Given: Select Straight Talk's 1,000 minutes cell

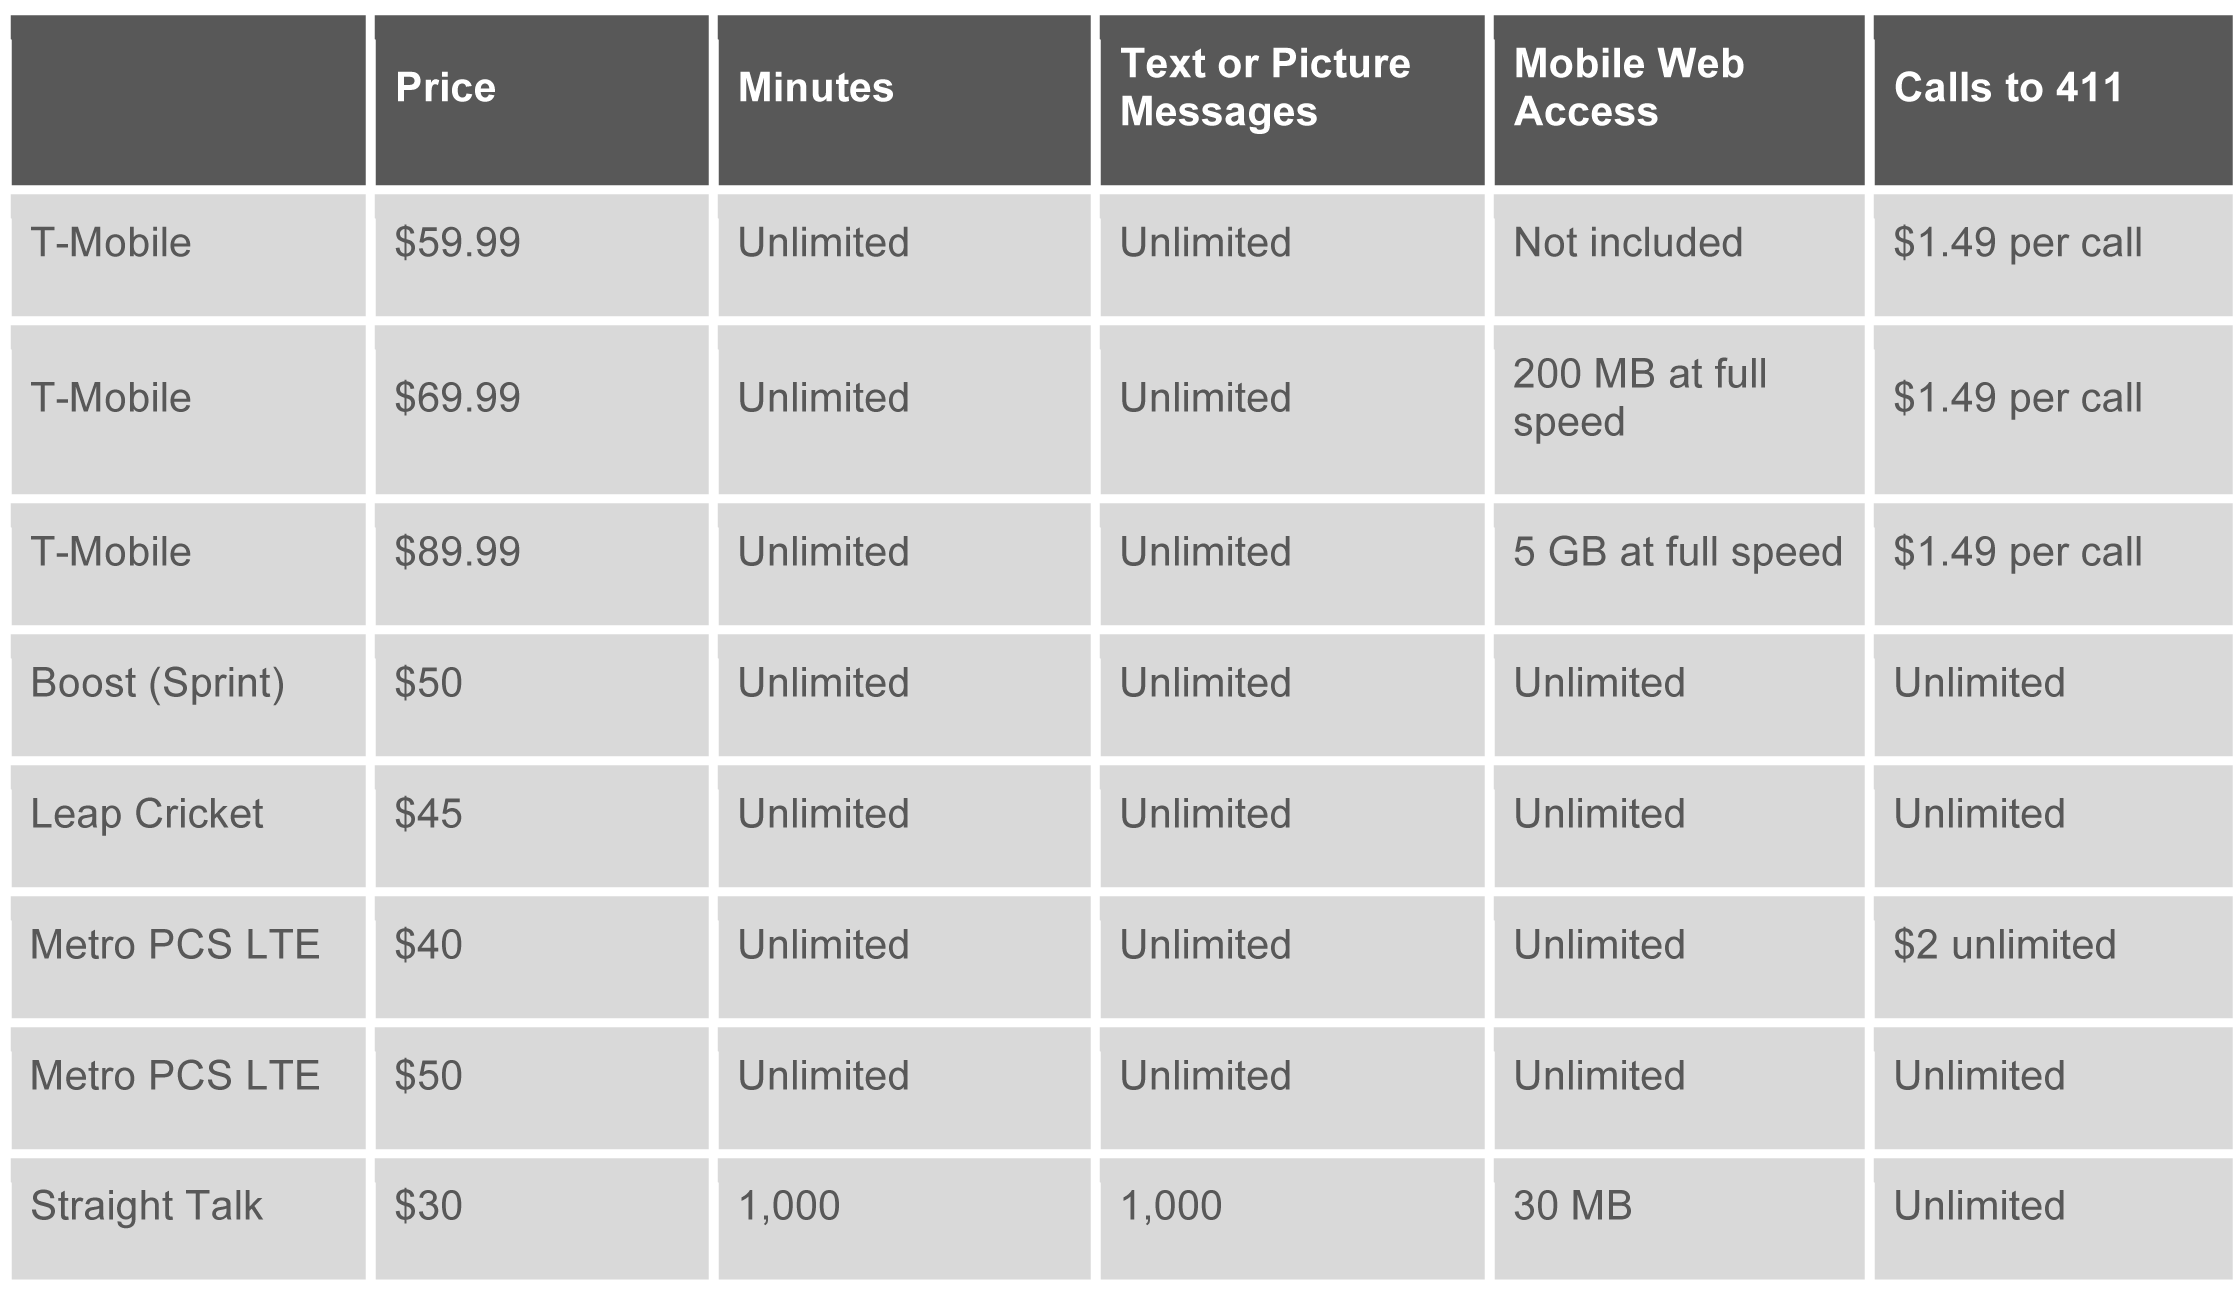Looking at the screenshot, I should point(789,1206).
